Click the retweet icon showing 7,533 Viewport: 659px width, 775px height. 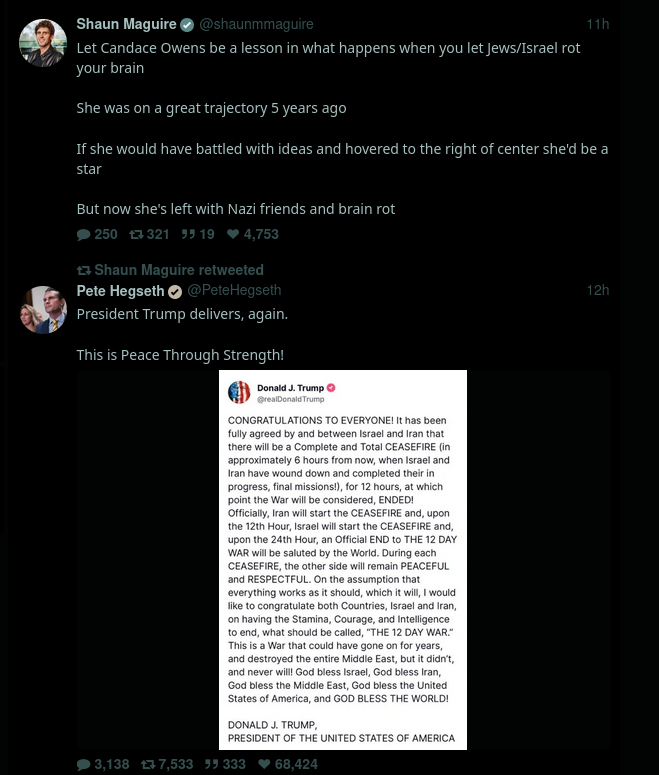pyautogui.click(x=148, y=765)
